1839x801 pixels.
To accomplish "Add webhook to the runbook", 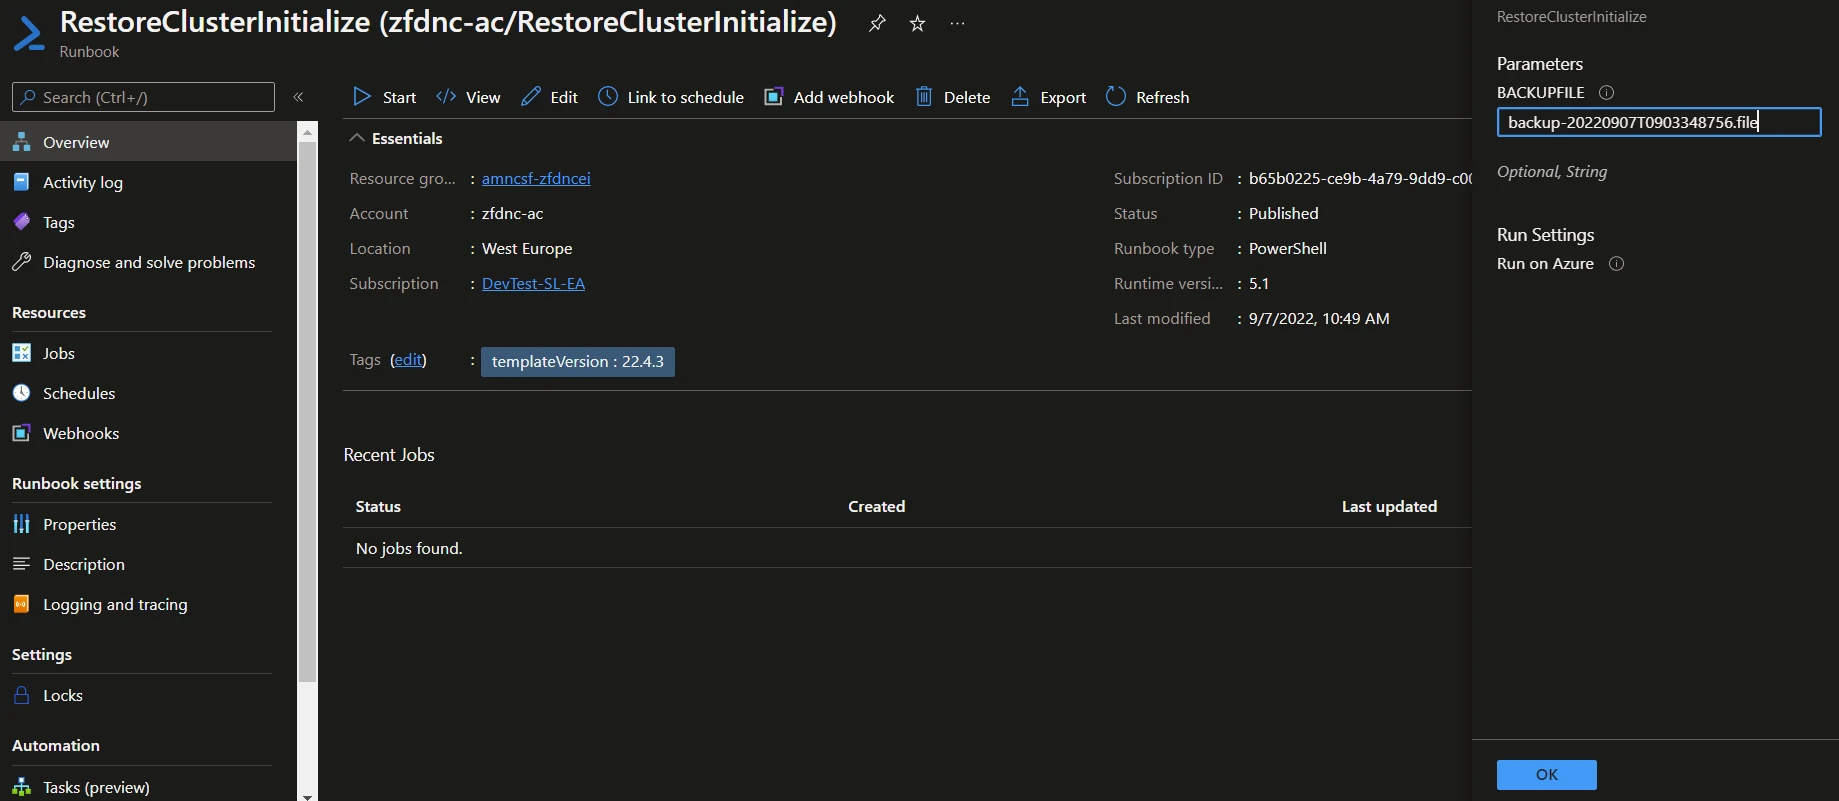I will coord(829,97).
